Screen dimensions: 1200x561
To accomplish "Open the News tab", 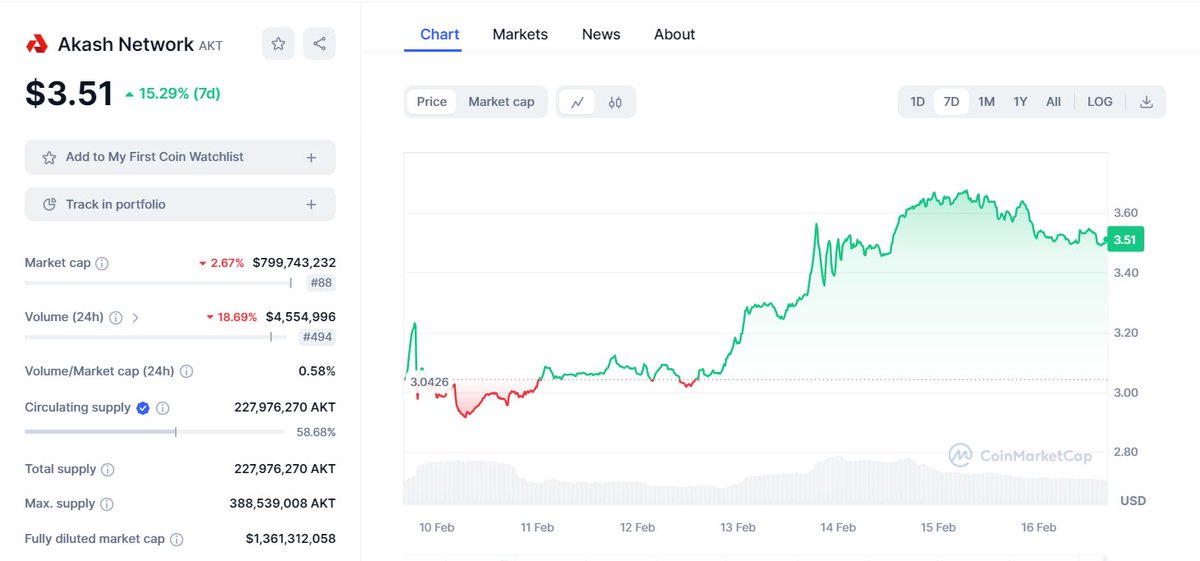I will pos(601,34).
